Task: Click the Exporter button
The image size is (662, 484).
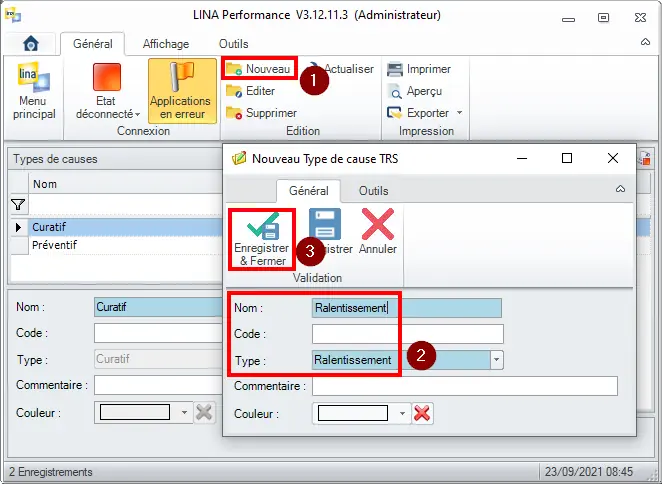Action: coord(418,113)
